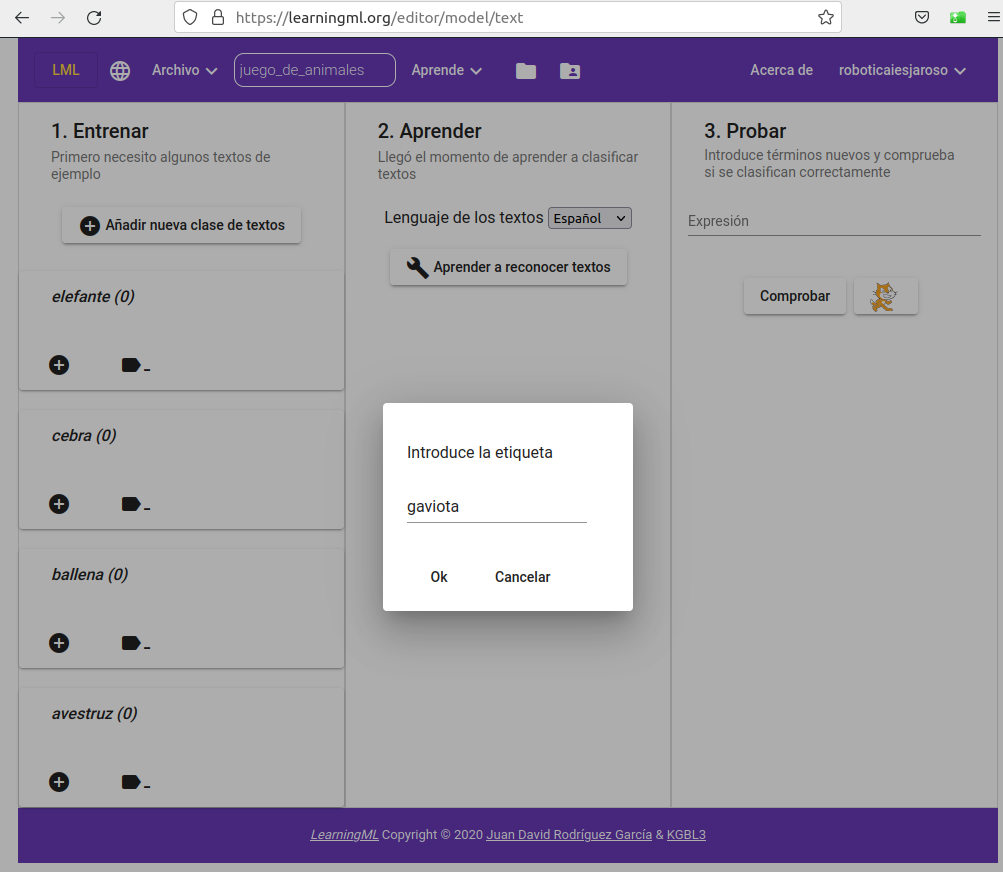This screenshot has width=1003, height=872.
Task: Click the shared folder icon
Action: (x=570, y=71)
